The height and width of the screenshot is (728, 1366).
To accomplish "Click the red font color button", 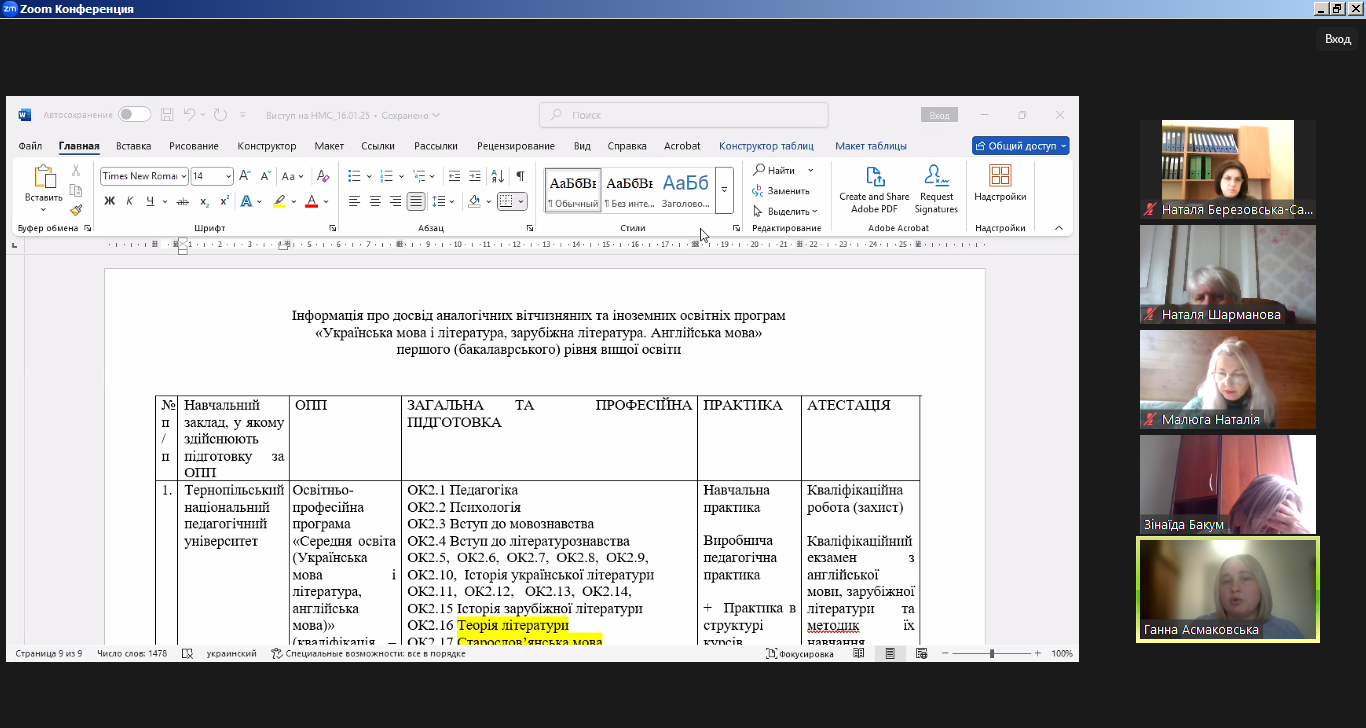I will point(311,201).
